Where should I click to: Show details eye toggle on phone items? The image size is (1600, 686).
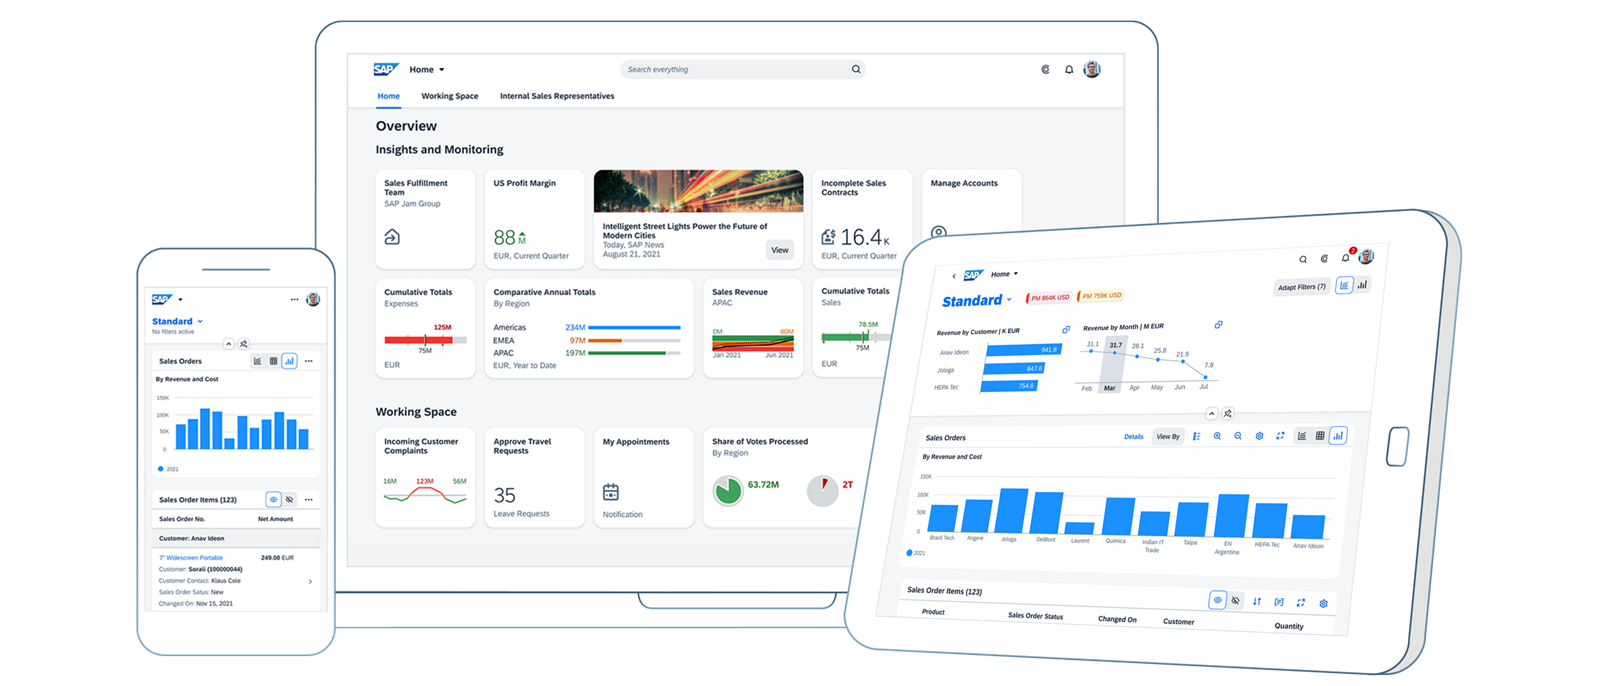click(x=273, y=499)
